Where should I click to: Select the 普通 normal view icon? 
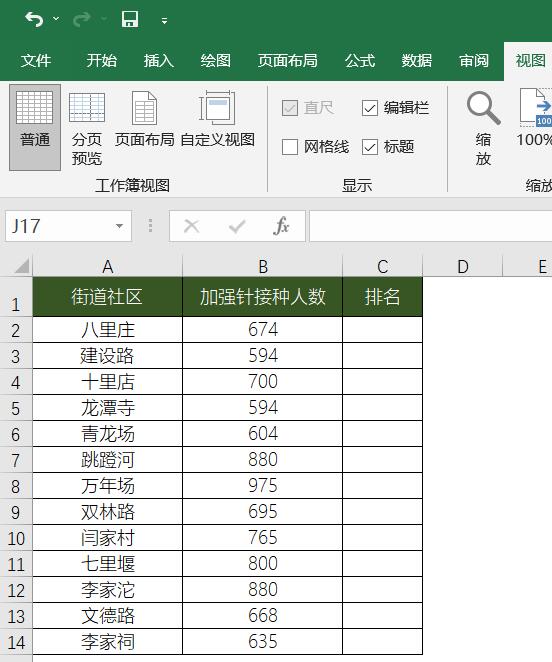(x=35, y=127)
